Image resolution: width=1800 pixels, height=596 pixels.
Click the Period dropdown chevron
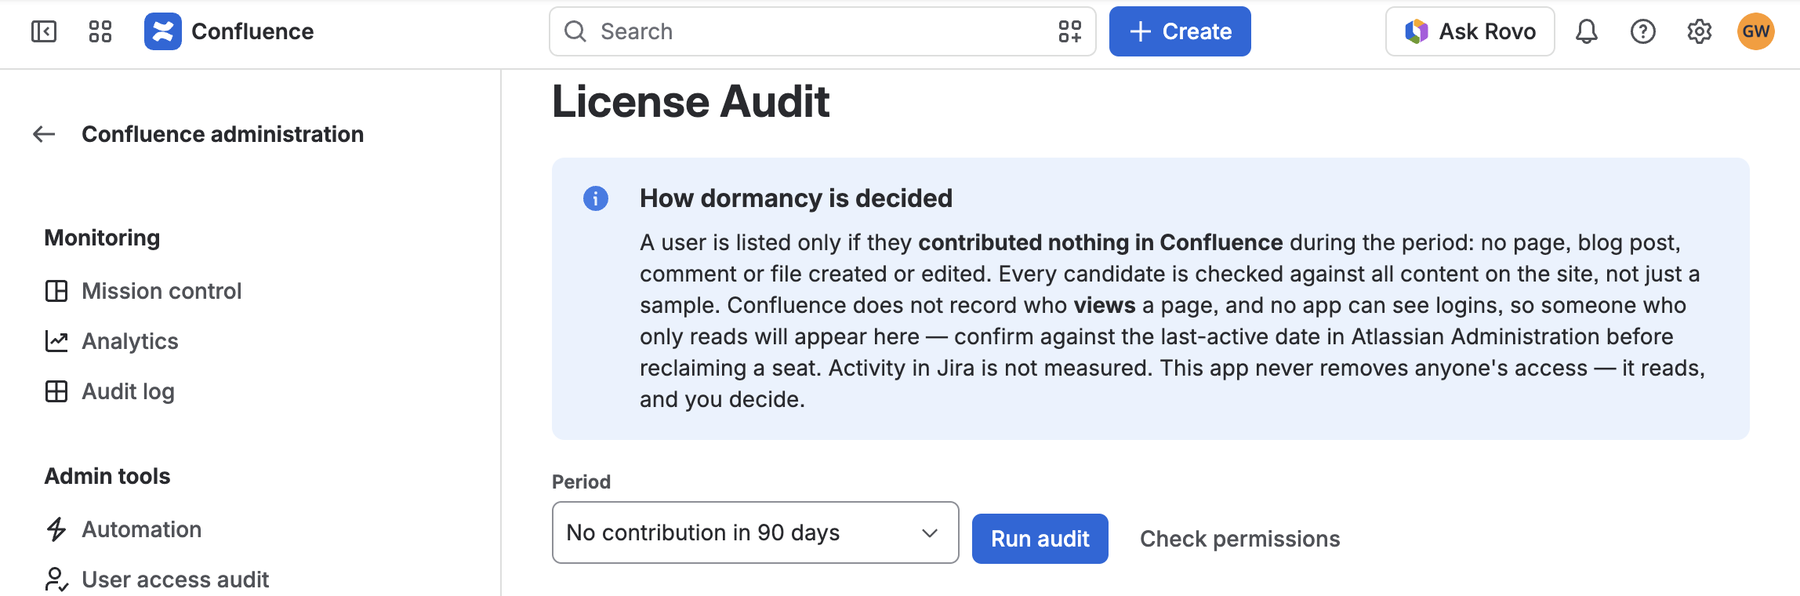[x=930, y=533]
